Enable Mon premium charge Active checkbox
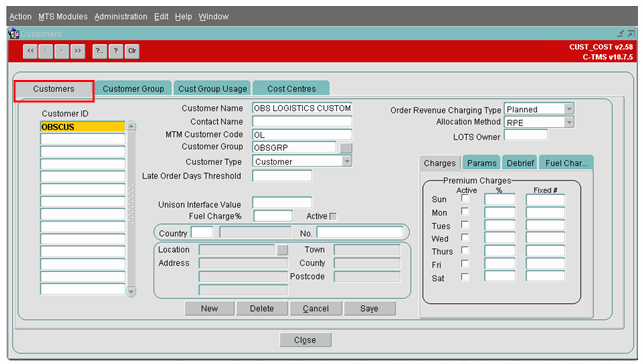 pos(465,212)
